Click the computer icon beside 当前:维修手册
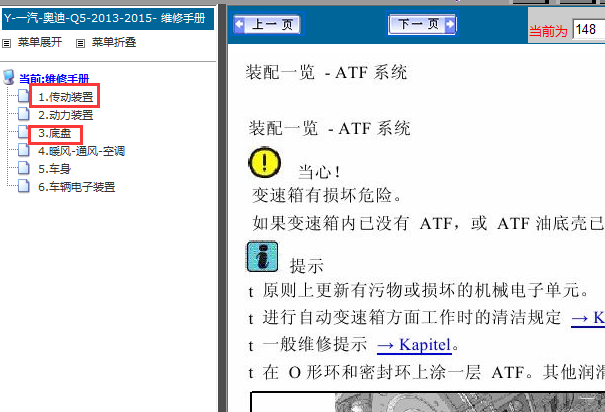The height and width of the screenshot is (412, 605). point(9,77)
